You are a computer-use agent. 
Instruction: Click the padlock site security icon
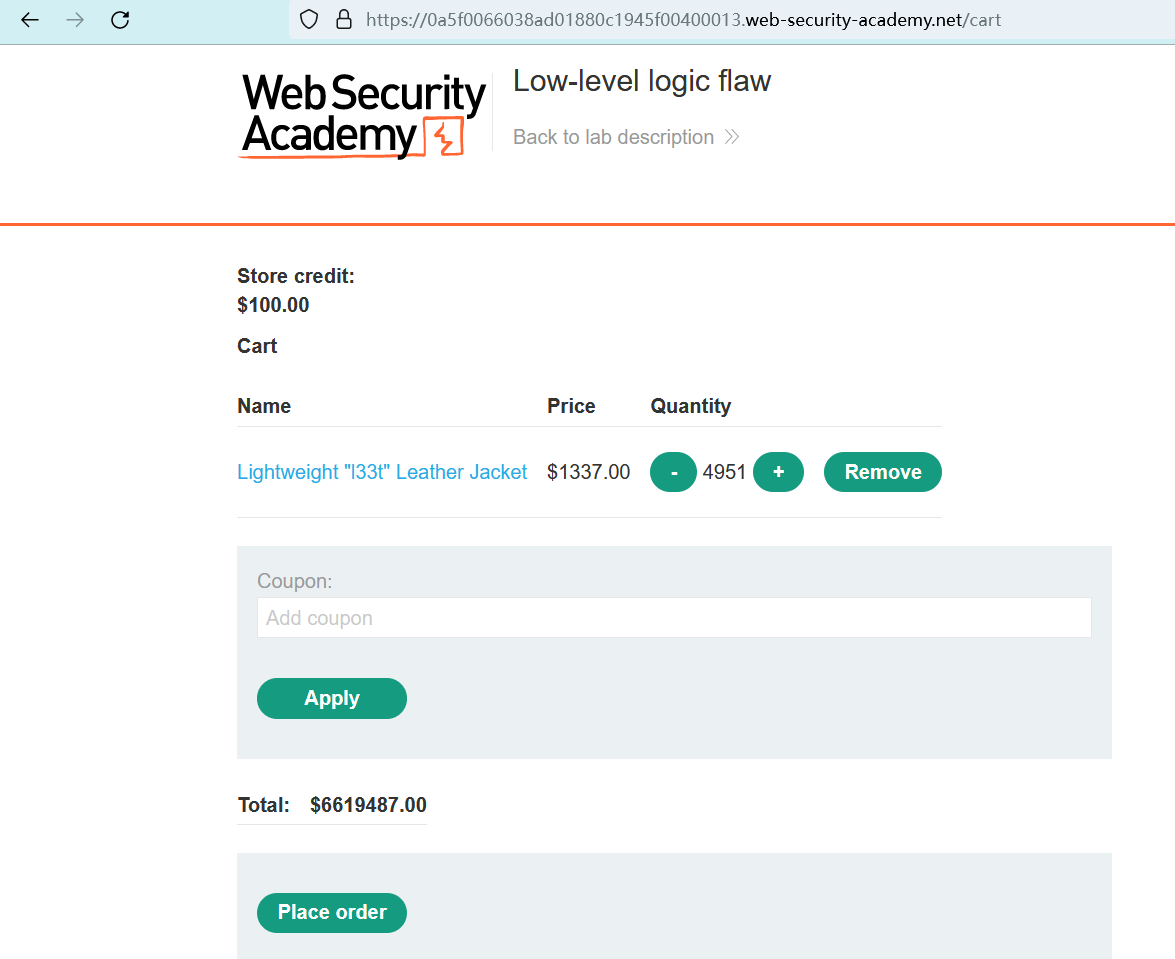click(x=343, y=20)
